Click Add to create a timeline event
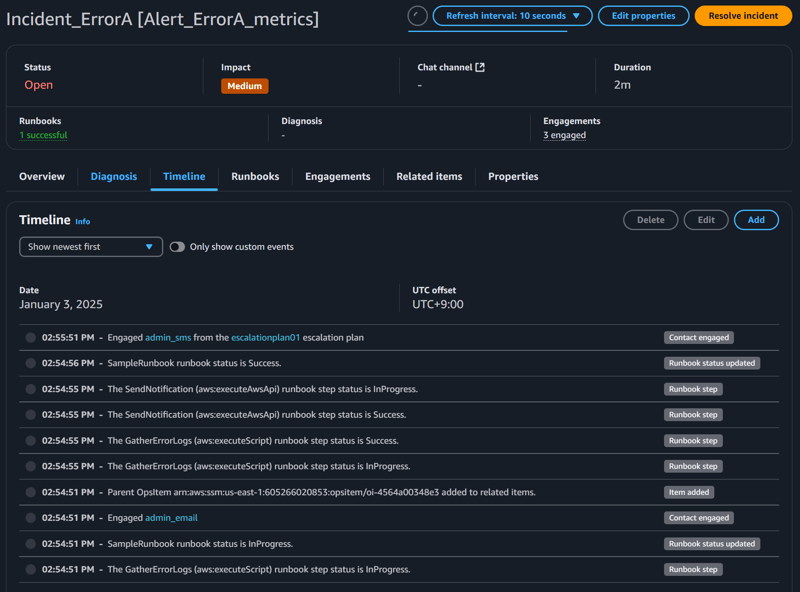This screenshot has width=800, height=592. [756, 219]
